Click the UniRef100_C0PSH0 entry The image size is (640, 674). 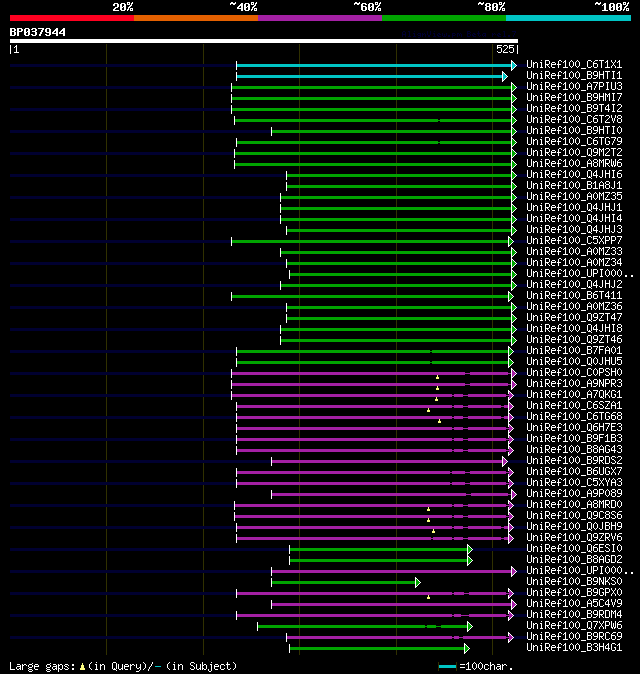coord(574,373)
